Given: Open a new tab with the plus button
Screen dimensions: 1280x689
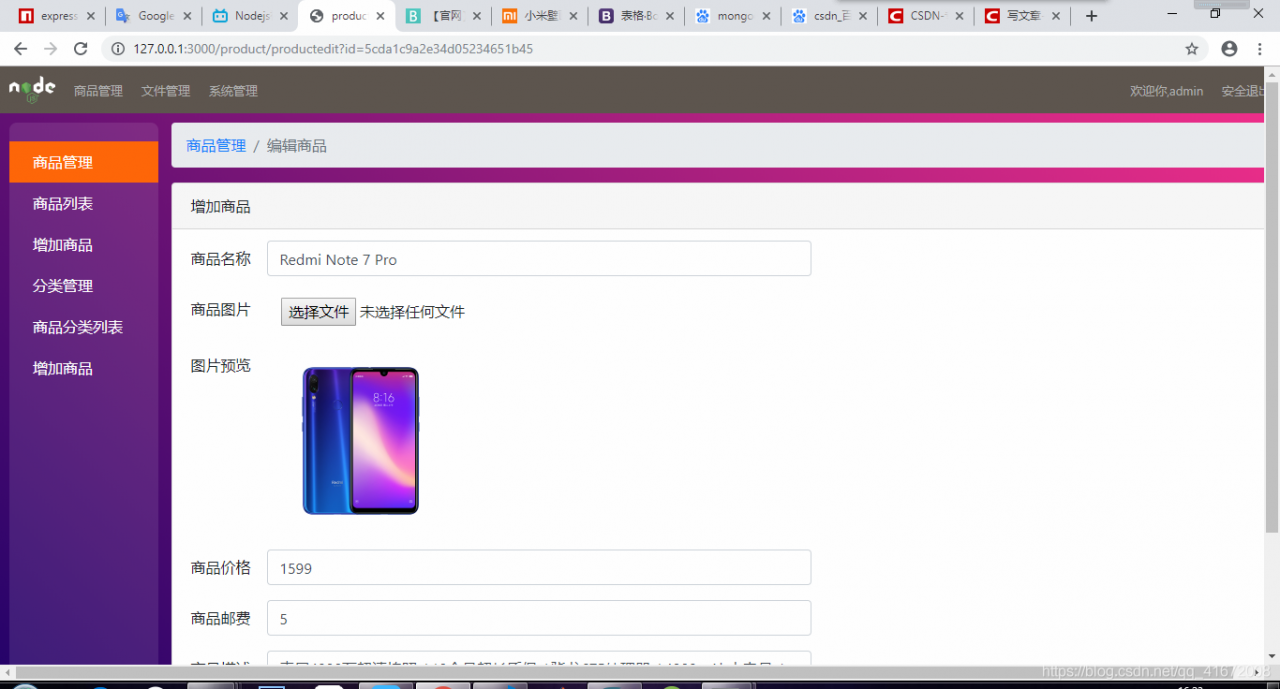Looking at the screenshot, I should 1091,16.
